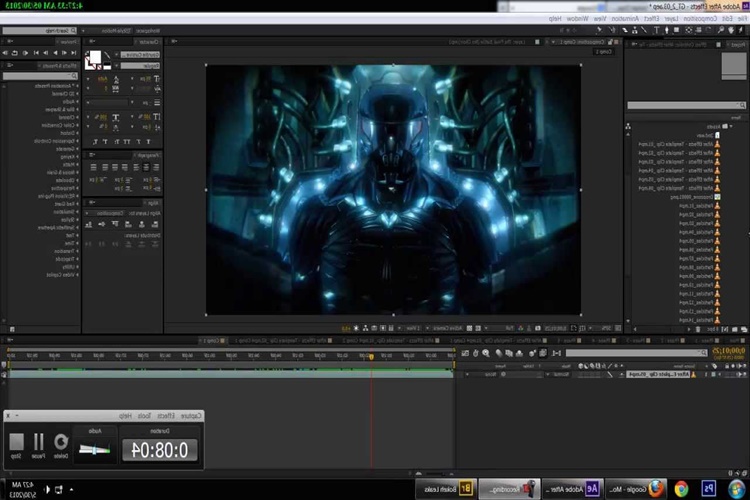Open Photoshop from the taskbar
The image size is (750, 500).
coord(708,489)
